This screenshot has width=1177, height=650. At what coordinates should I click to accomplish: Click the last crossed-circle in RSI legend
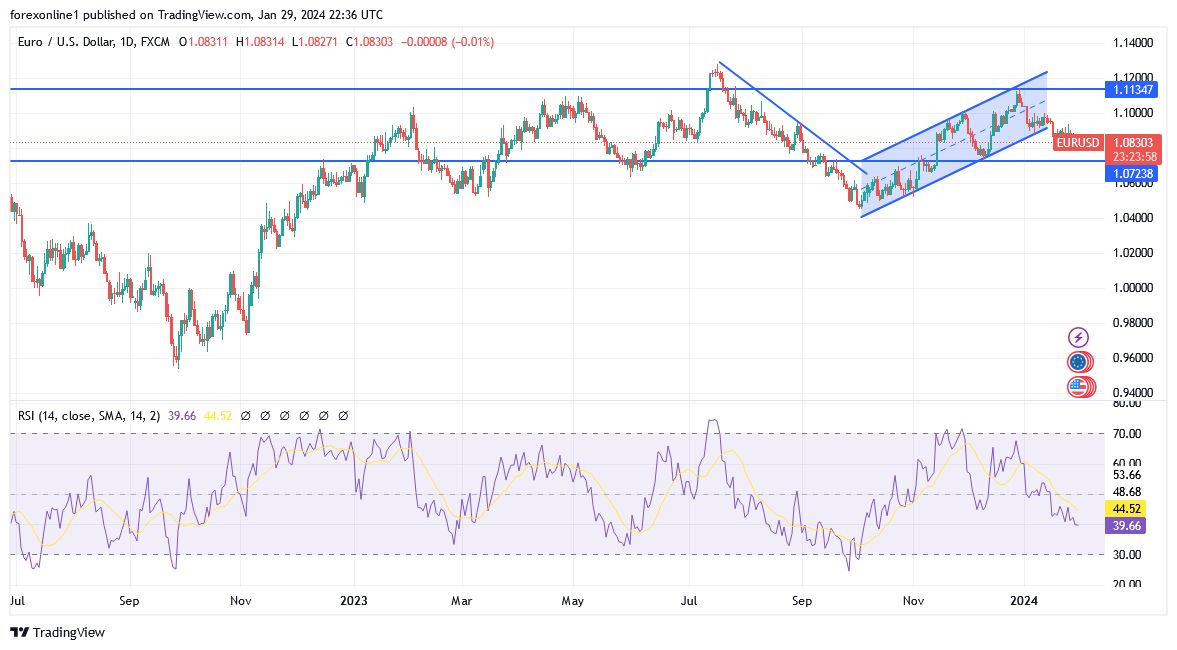(x=343, y=415)
